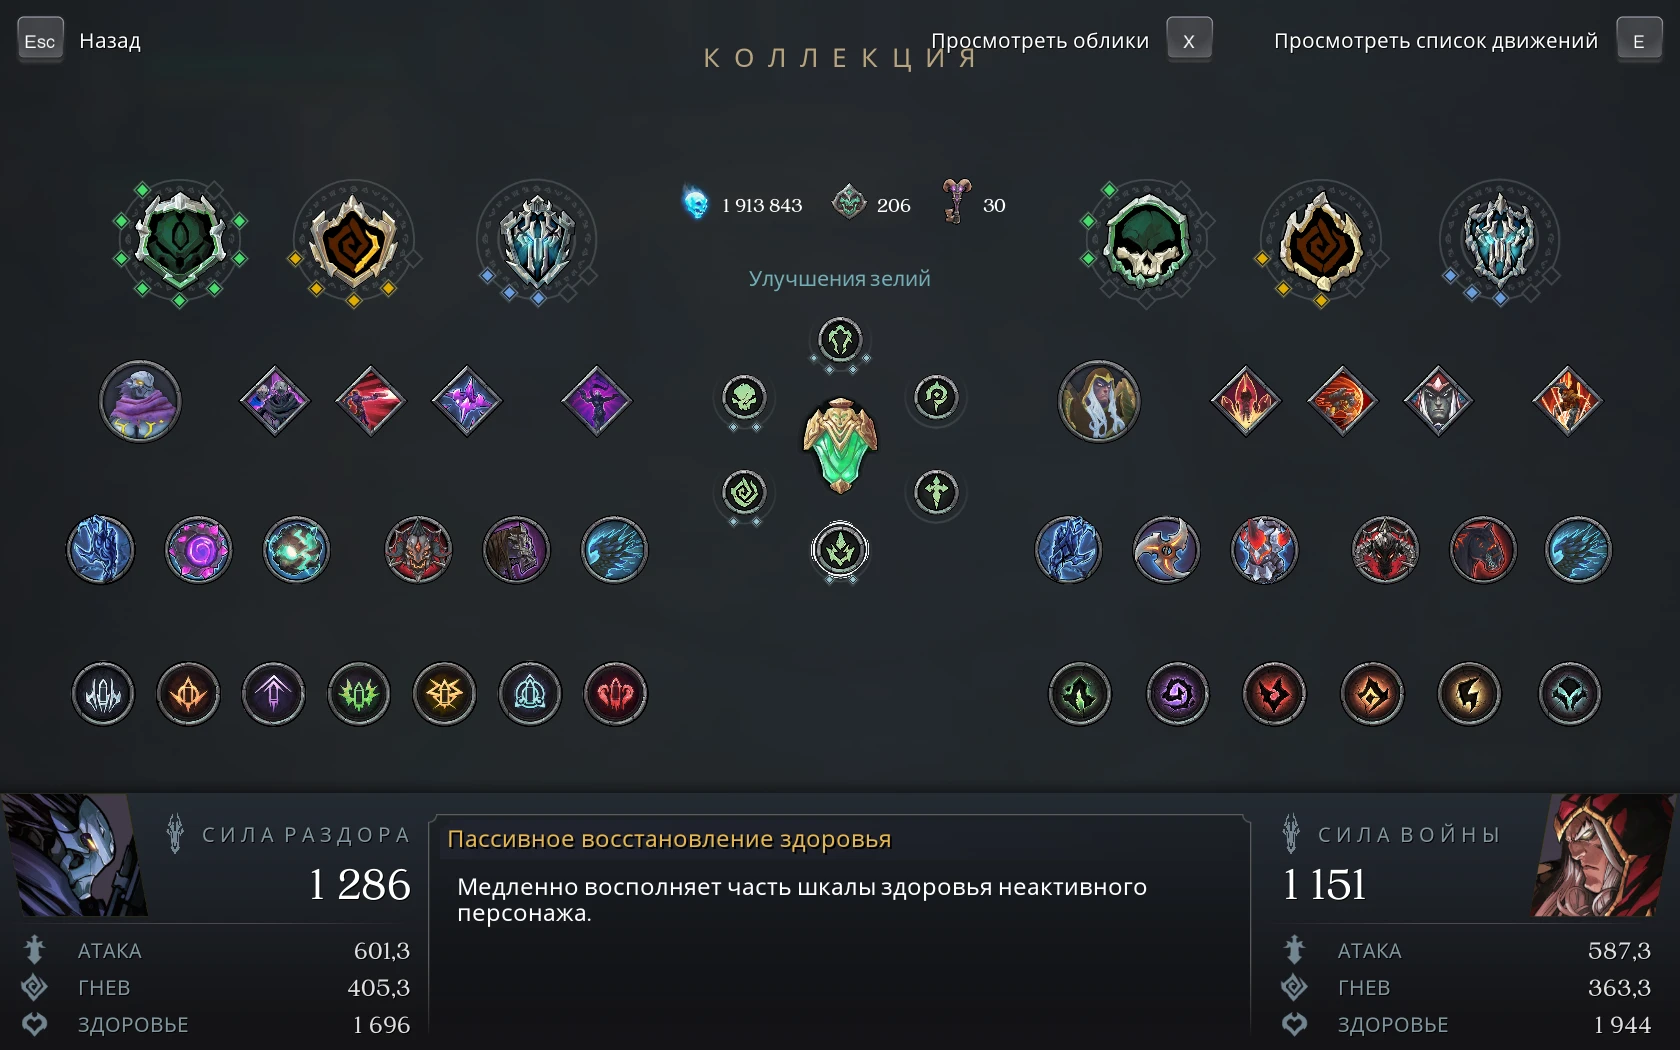
Task: Click the green skull emblem on right side
Action: (1147, 241)
